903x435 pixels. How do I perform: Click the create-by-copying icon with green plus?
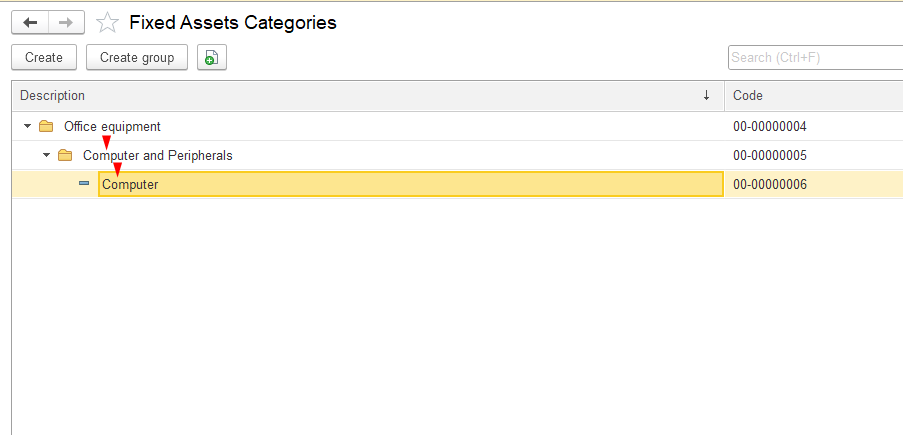coord(211,58)
